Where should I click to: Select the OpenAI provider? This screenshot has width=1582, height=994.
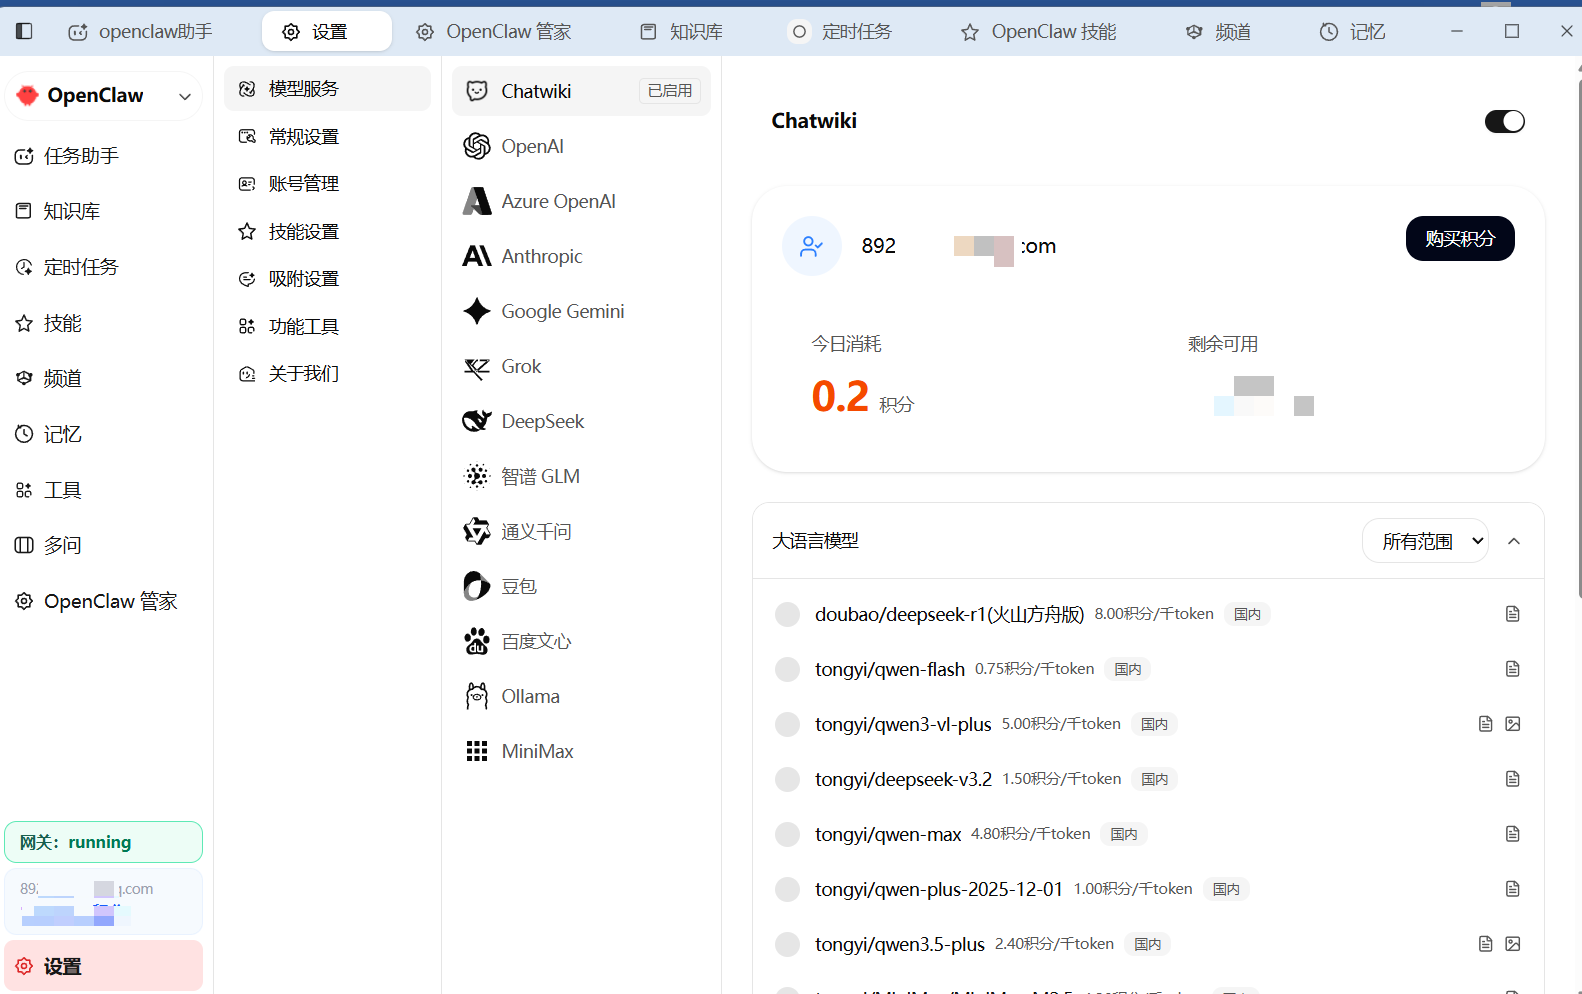tap(581, 146)
